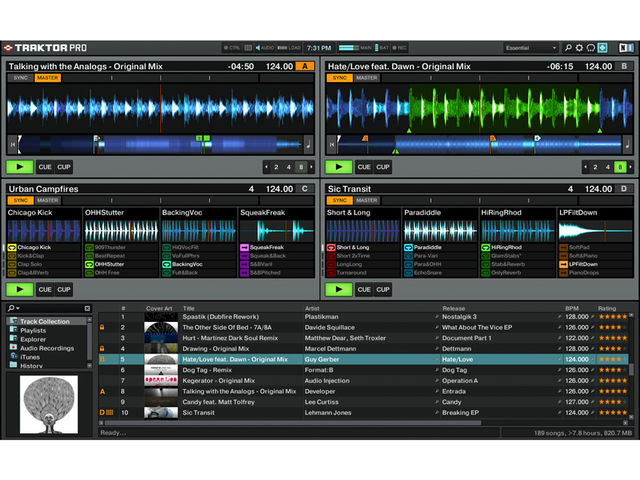640x480 pixels.
Task: Open the browser search options dropdown arrow
Action: pos(18,308)
